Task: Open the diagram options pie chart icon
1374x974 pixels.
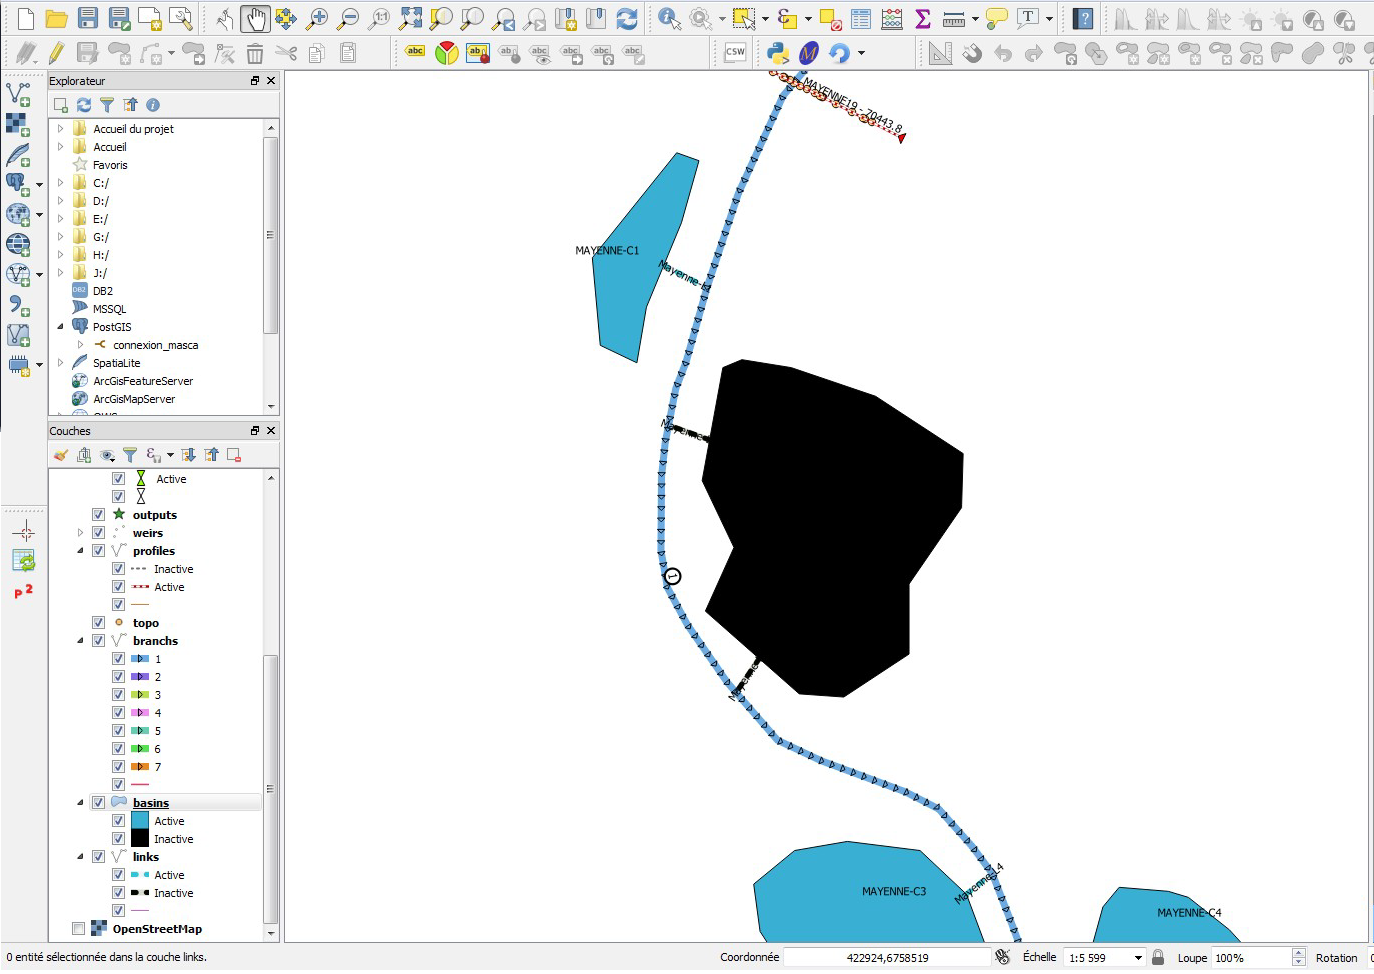Action: coord(446,52)
